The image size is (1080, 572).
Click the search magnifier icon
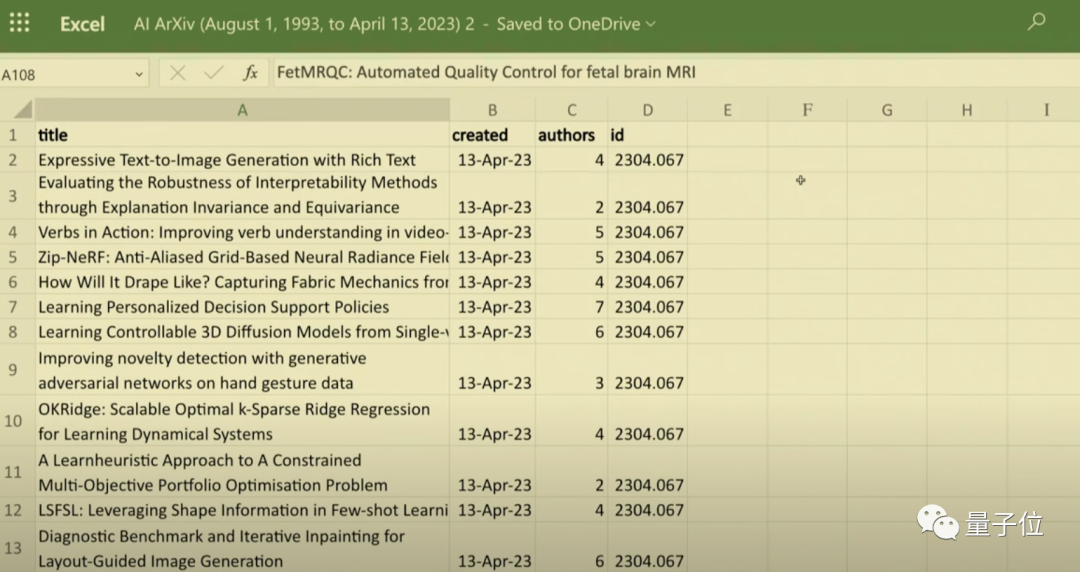1036,22
